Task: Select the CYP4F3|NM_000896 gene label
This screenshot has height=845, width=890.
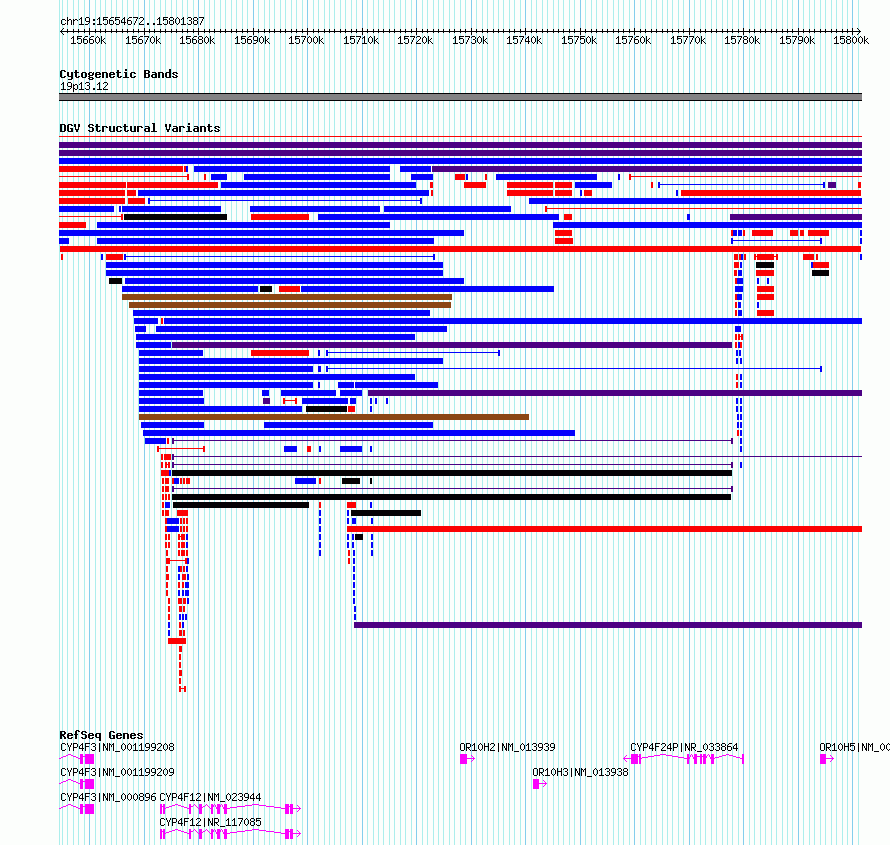Action: click(108, 797)
